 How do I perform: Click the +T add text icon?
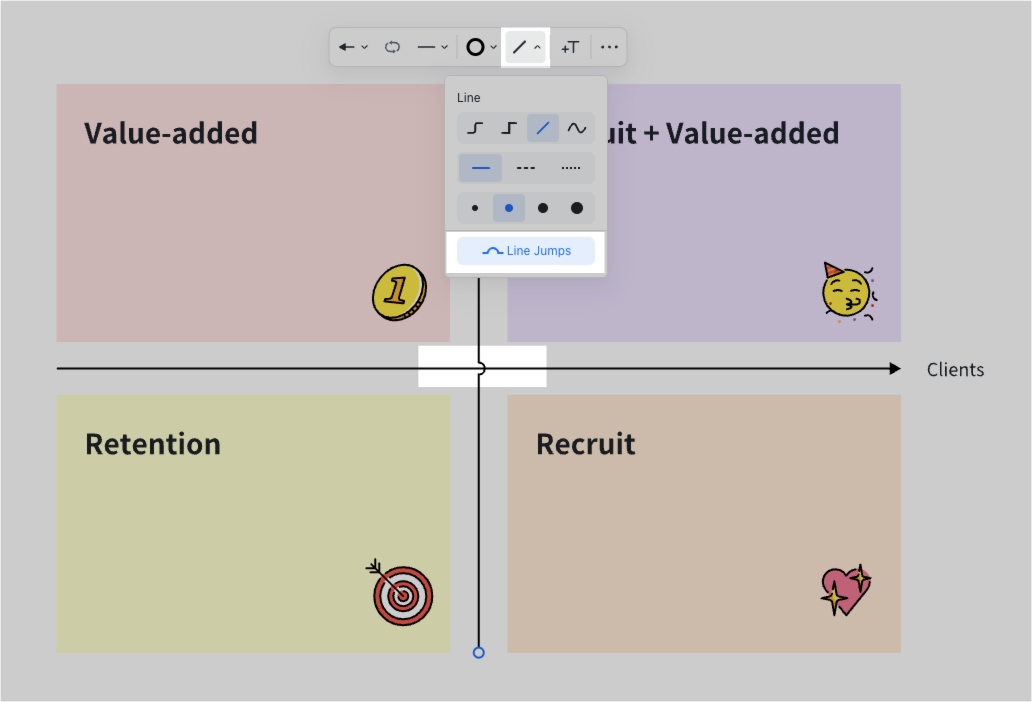point(570,46)
